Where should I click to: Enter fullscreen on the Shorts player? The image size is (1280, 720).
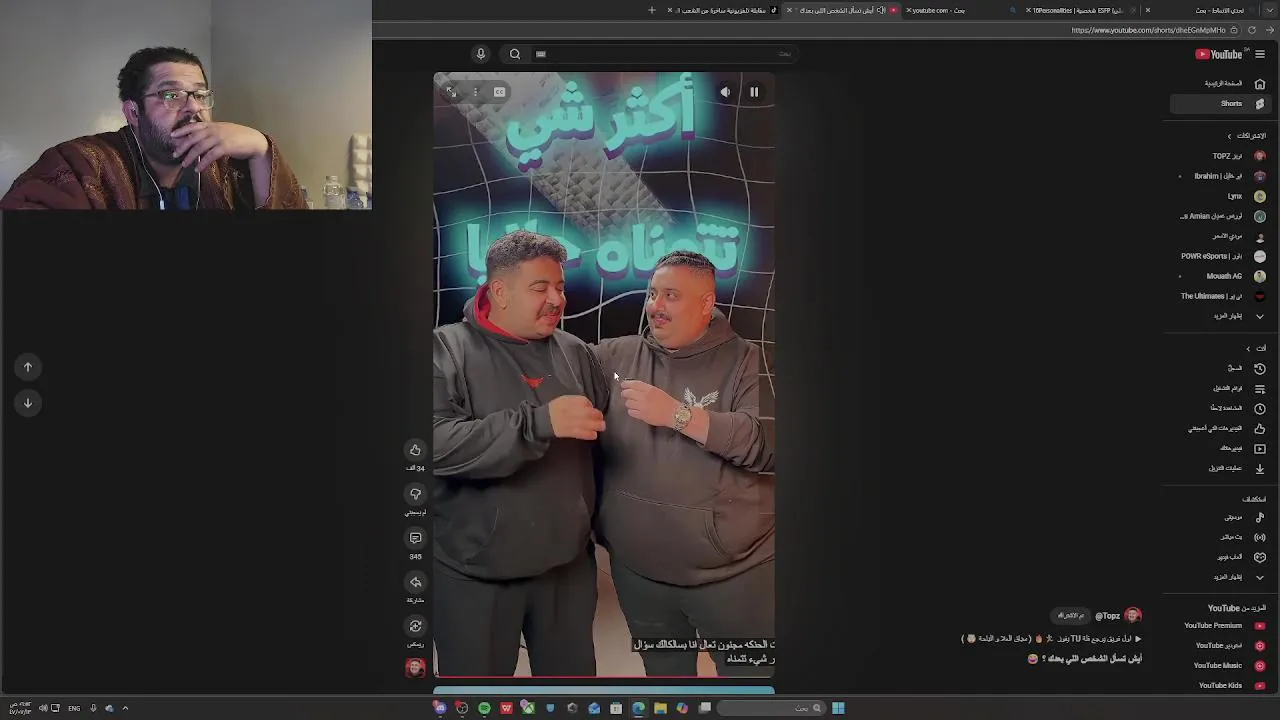point(450,92)
